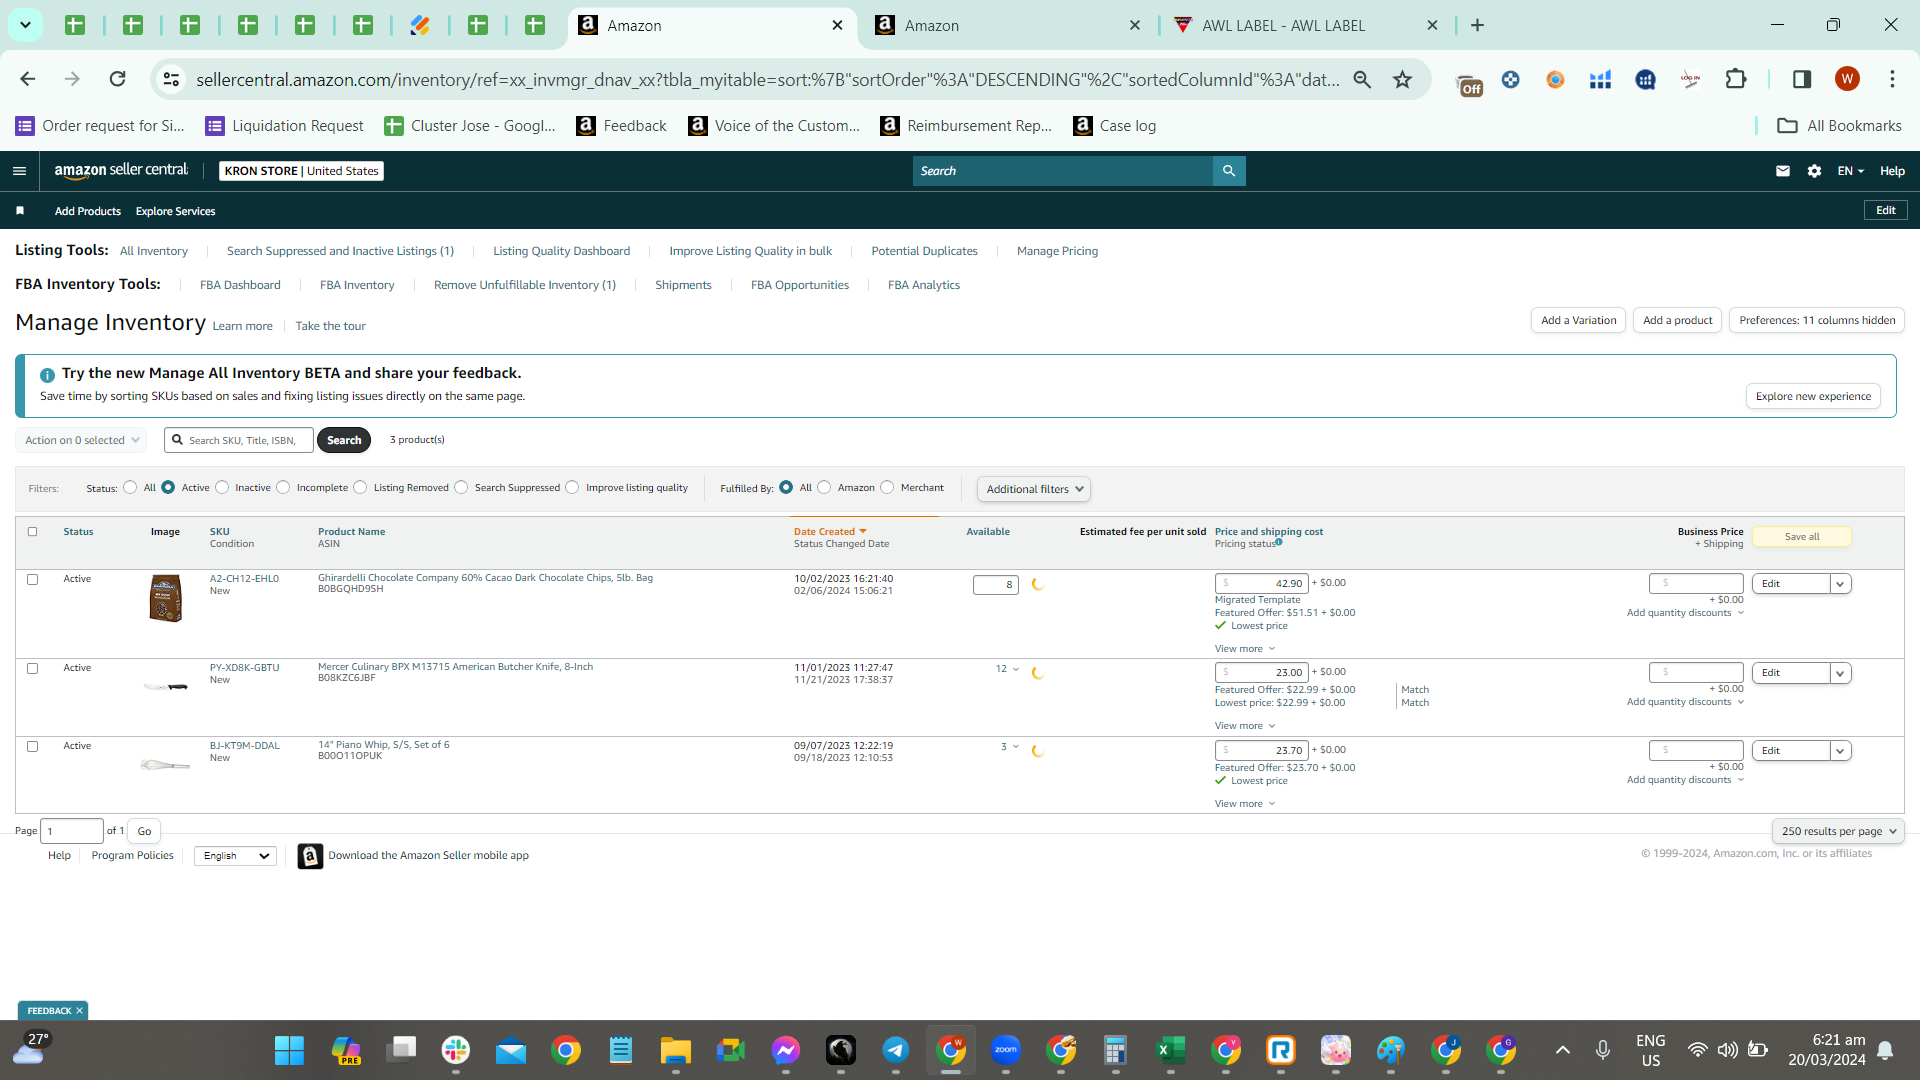The width and height of the screenshot is (1920, 1080).
Task: Click the Add a product button
Action: [1677, 320]
